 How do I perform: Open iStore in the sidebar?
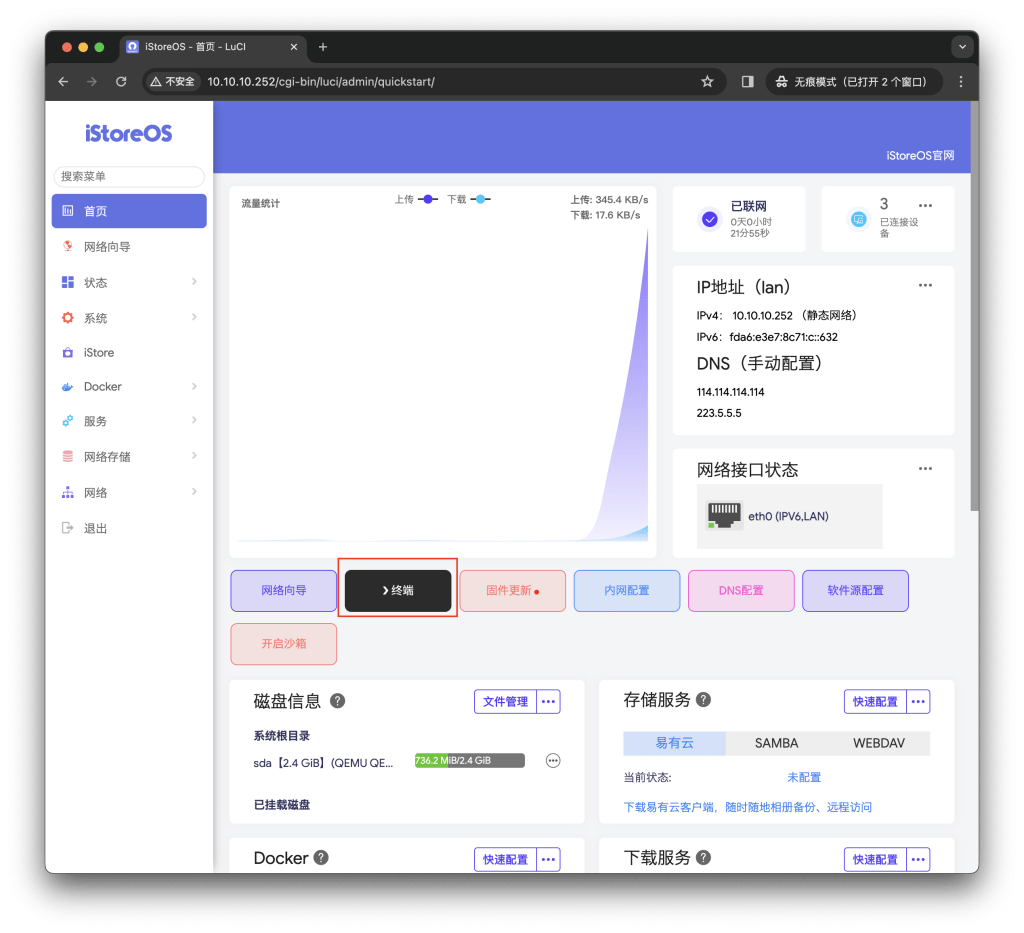[129, 353]
